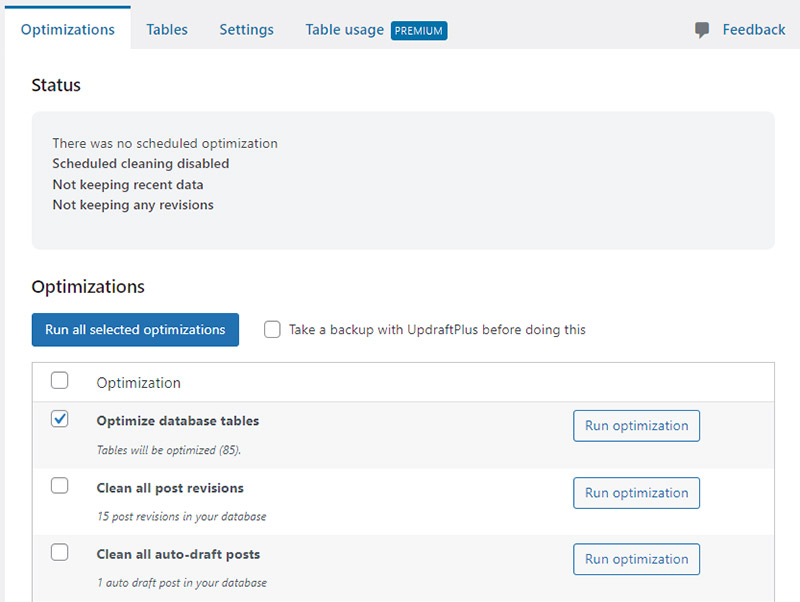
Task: Enable Clean all auto-draft posts
Action: click(59, 552)
